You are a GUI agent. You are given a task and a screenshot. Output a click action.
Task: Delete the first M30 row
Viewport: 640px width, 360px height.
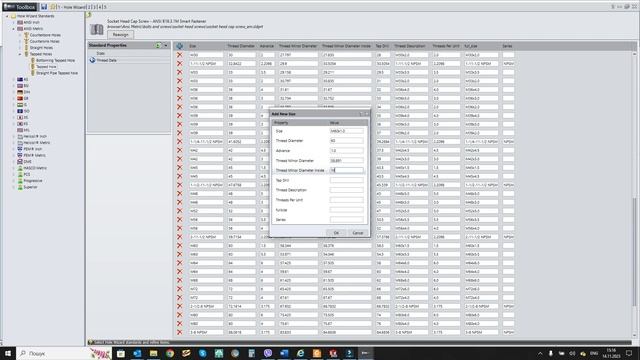pos(180,55)
